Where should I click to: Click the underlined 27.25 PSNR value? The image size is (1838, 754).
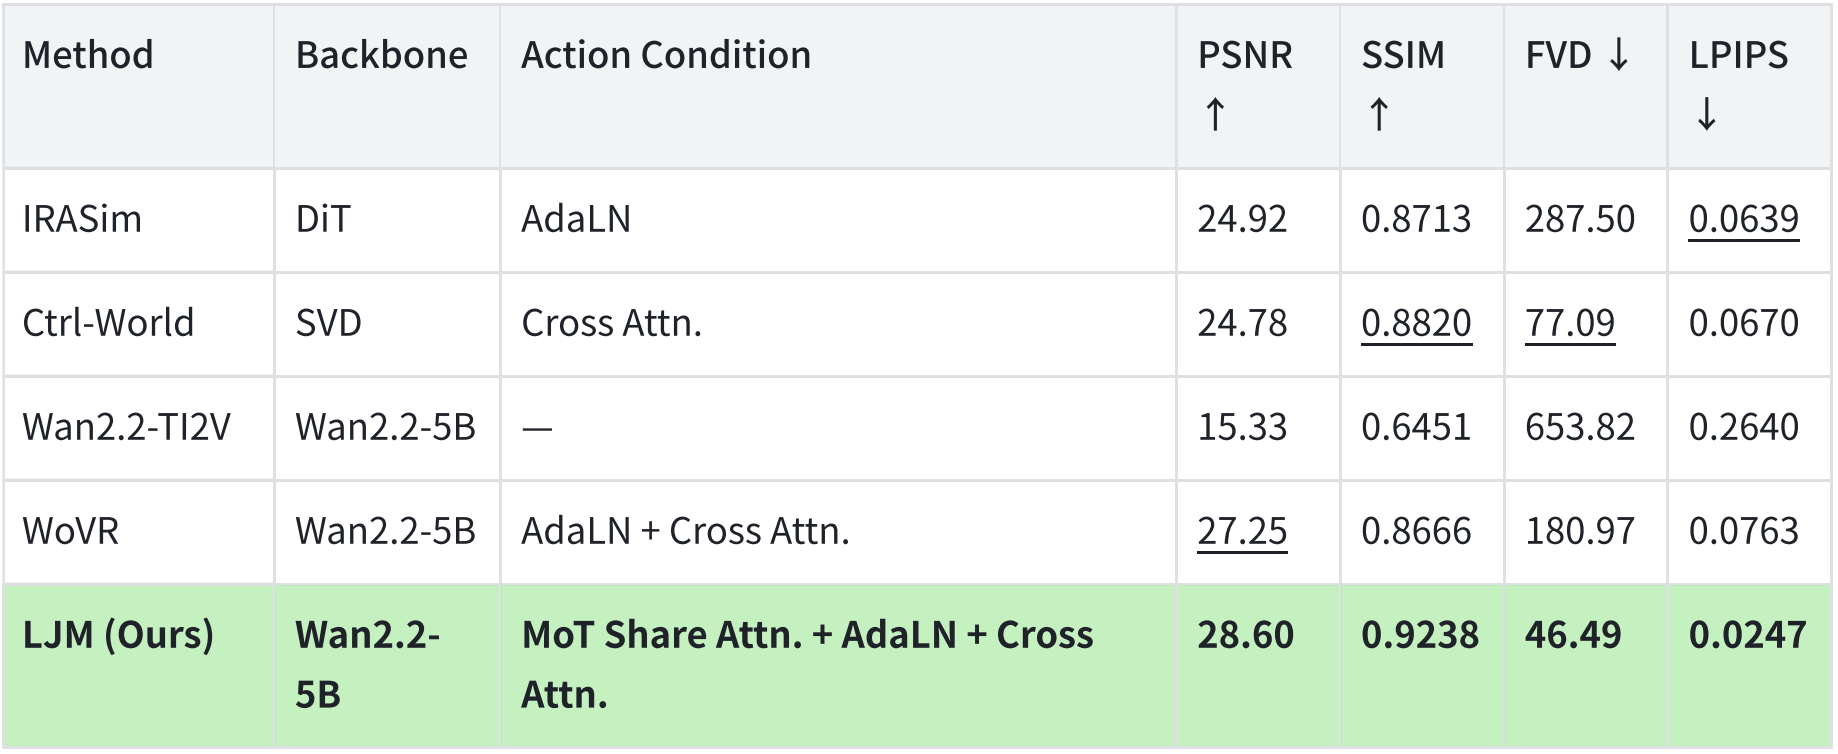(1242, 531)
